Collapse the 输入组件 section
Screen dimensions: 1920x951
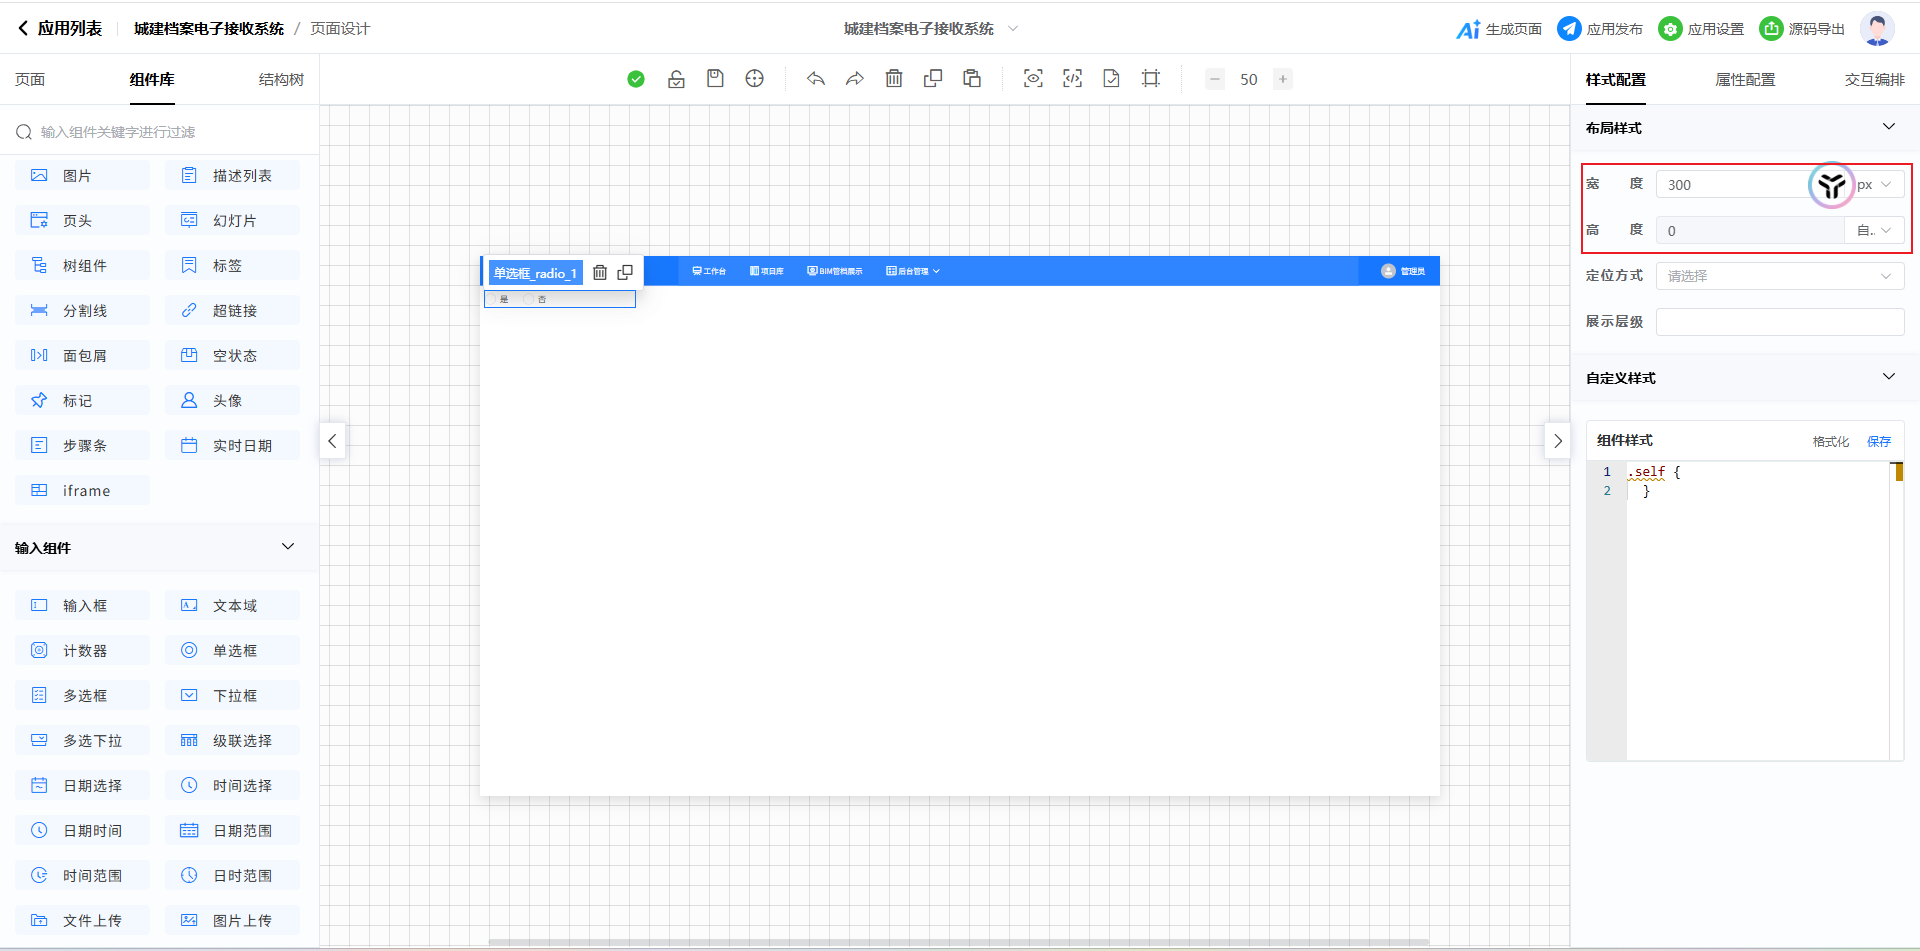[x=288, y=547]
